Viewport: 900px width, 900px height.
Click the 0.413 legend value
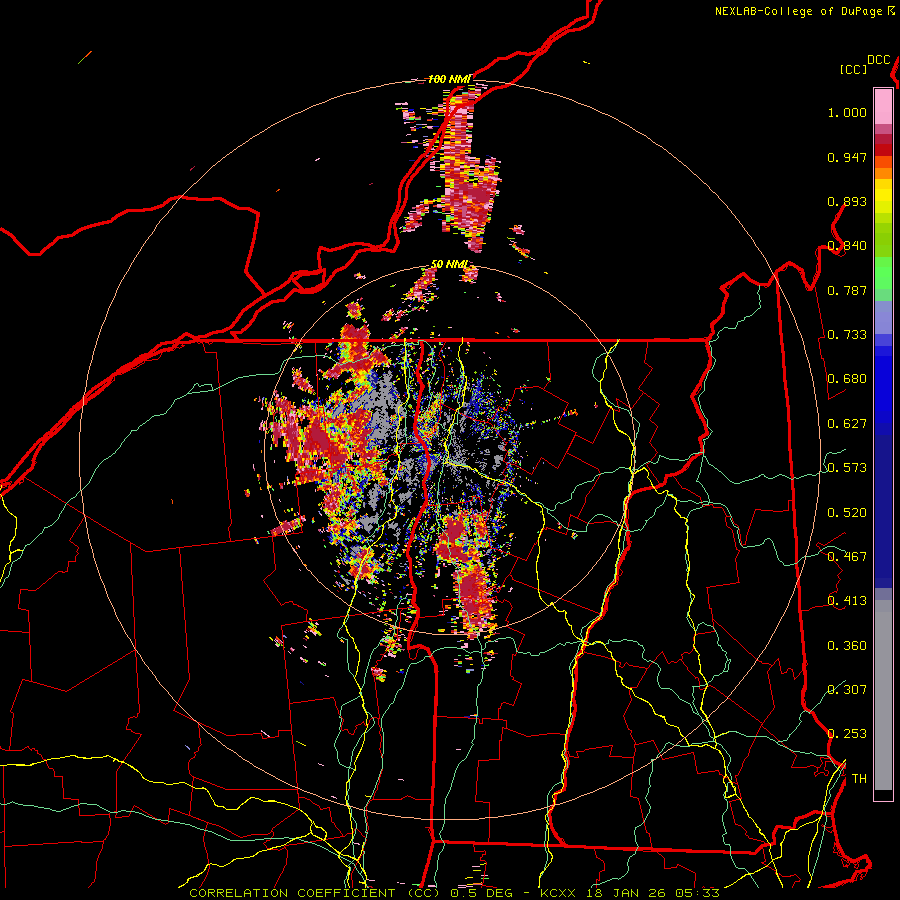coord(847,601)
